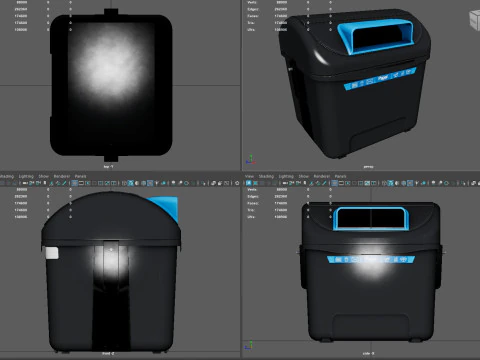This screenshot has width=480, height=360.
Task: Open the Lighting menu in the front panel
Action: [x=26, y=176]
